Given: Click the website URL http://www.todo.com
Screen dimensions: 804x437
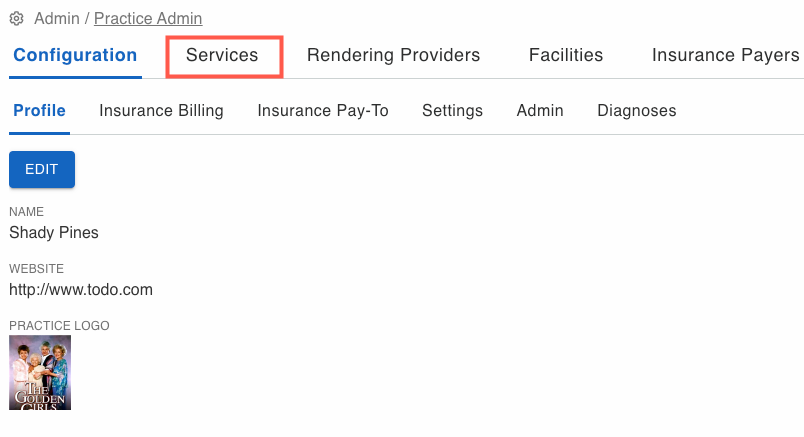Looking at the screenshot, I should tap(81, 290).
